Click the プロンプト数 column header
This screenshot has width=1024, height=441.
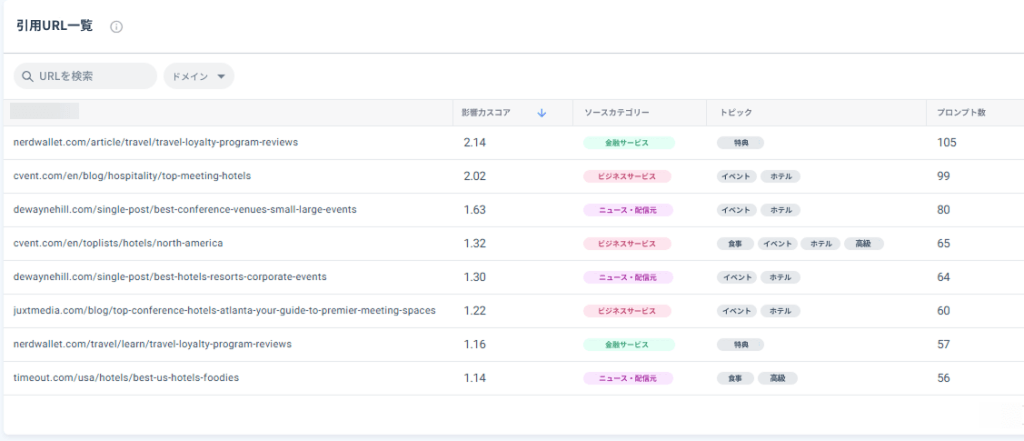pyautogui.click(x=961, y=113)
